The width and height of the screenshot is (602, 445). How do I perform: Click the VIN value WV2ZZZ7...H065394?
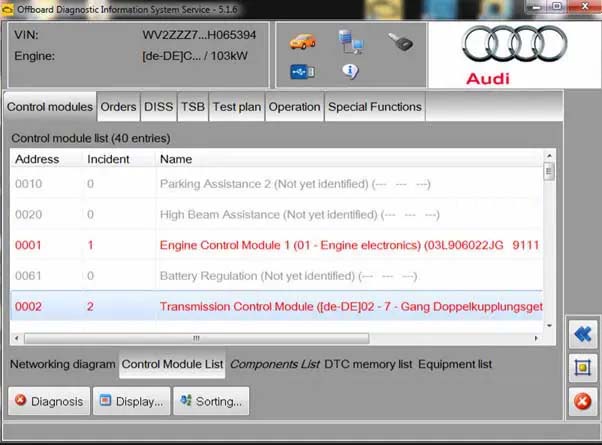click(199, 35)
